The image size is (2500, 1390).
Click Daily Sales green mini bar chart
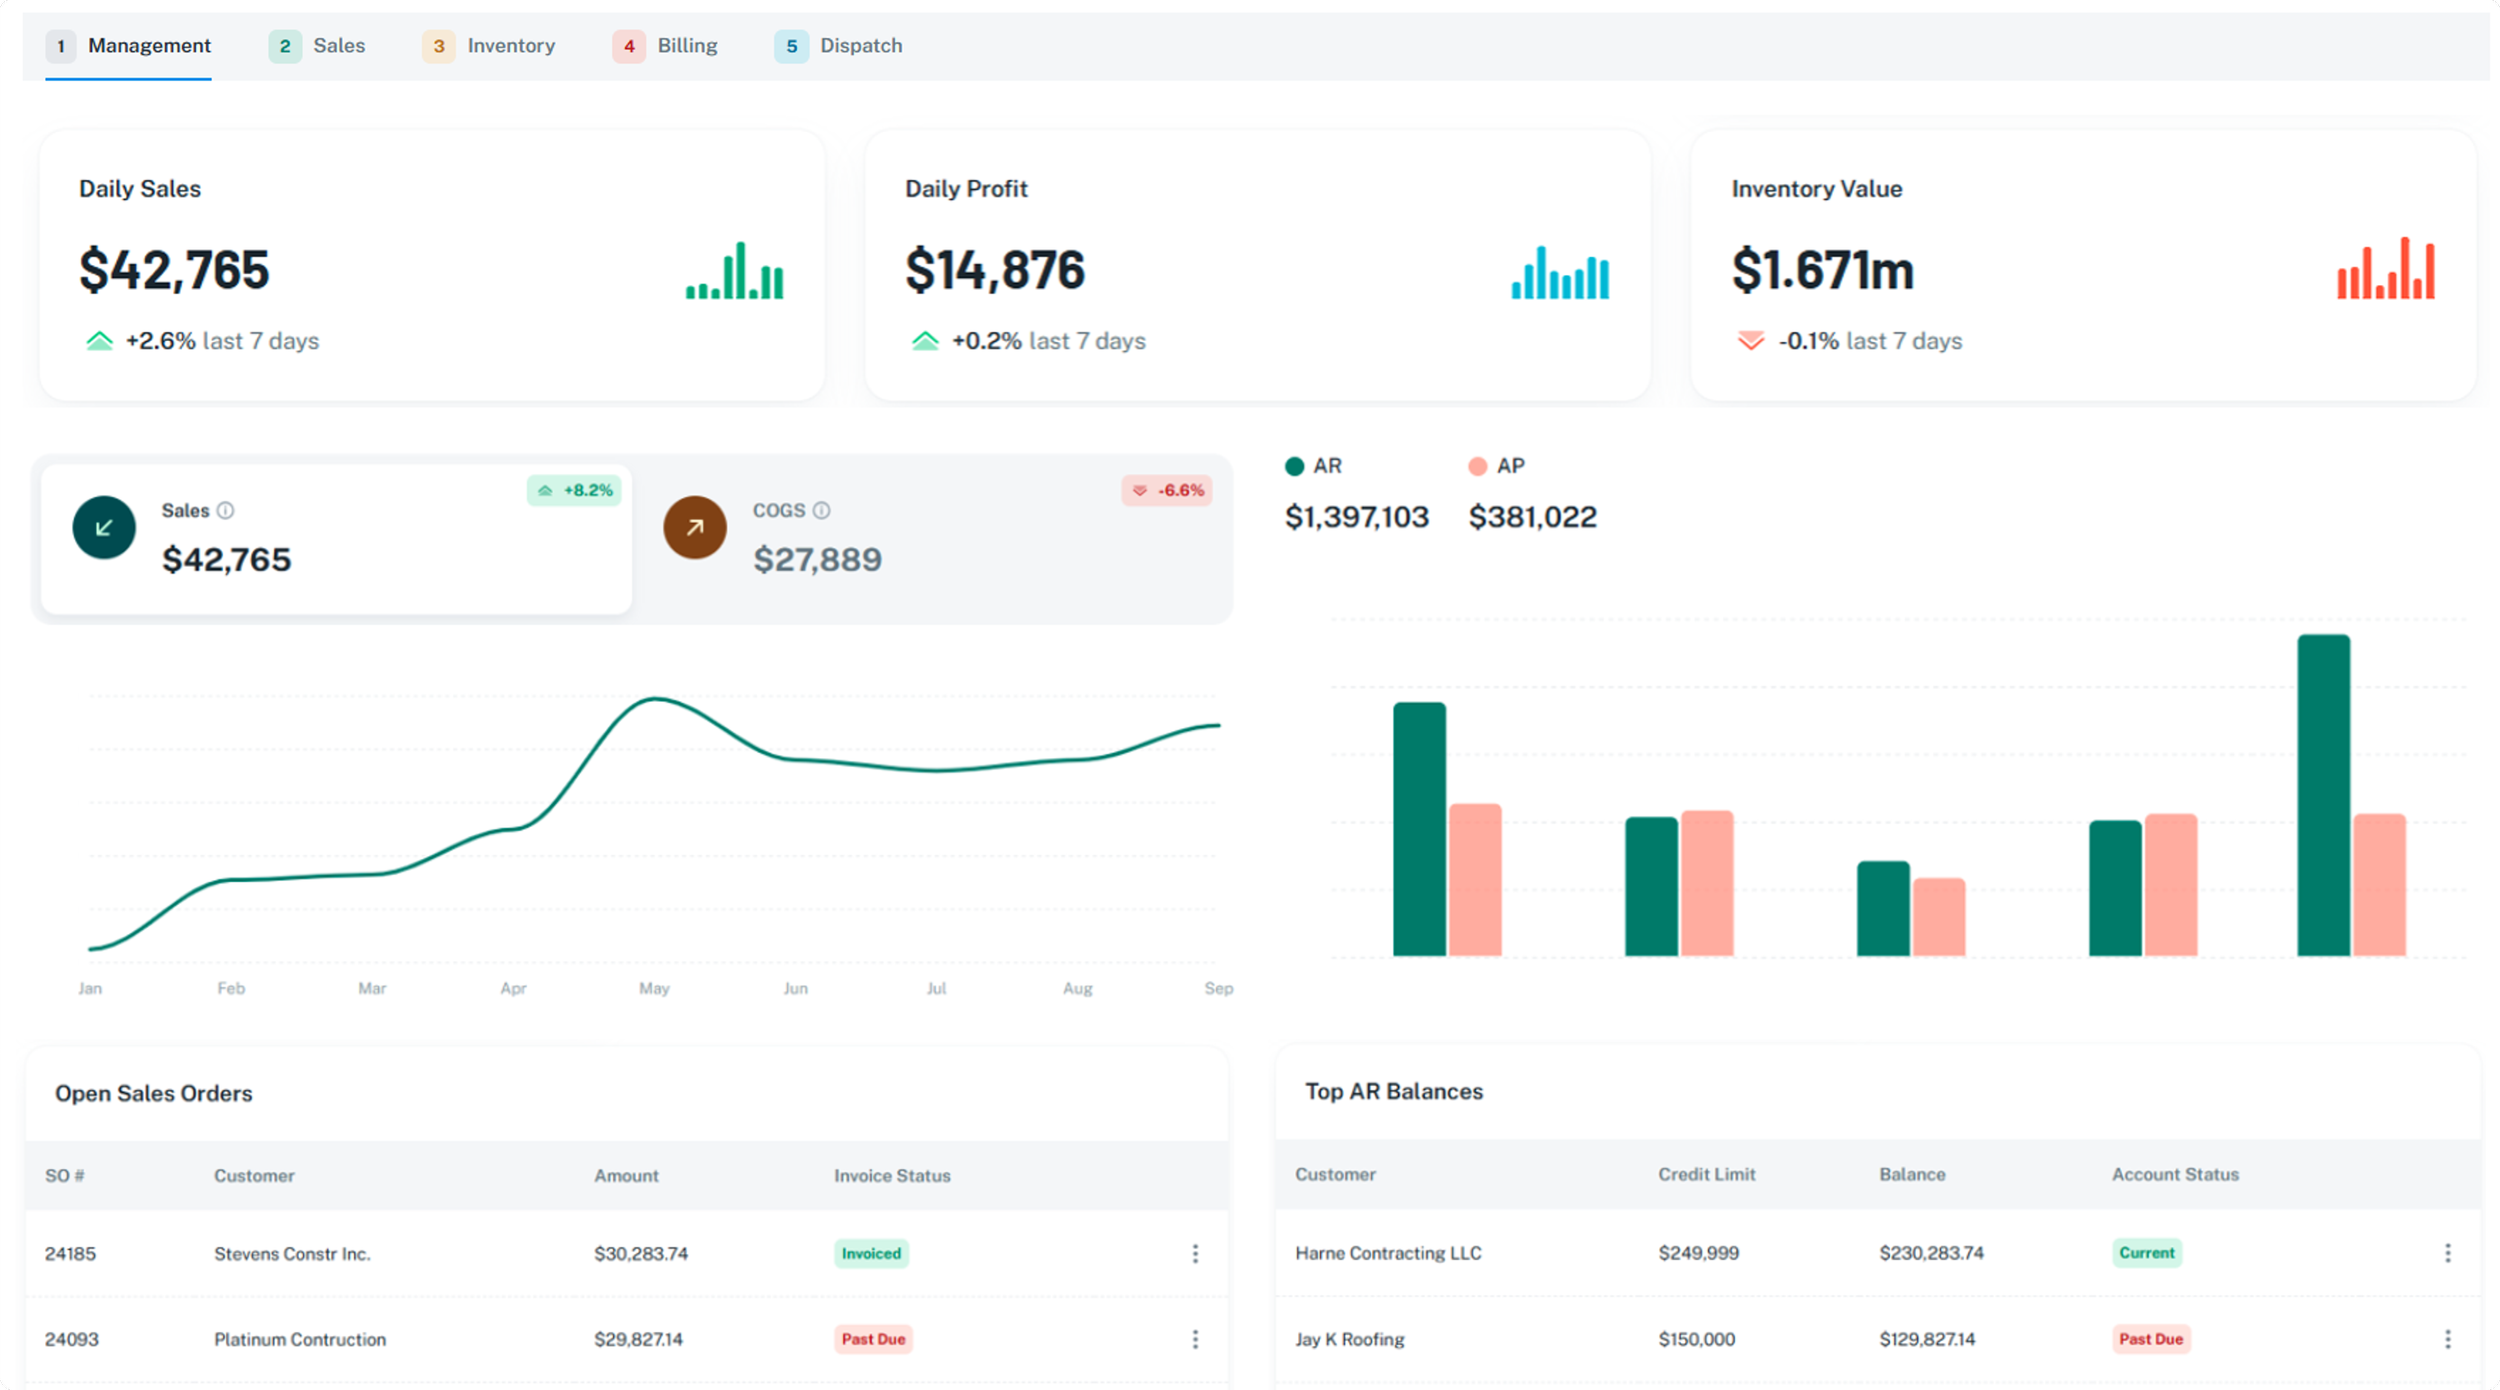[x=735, y=271]
